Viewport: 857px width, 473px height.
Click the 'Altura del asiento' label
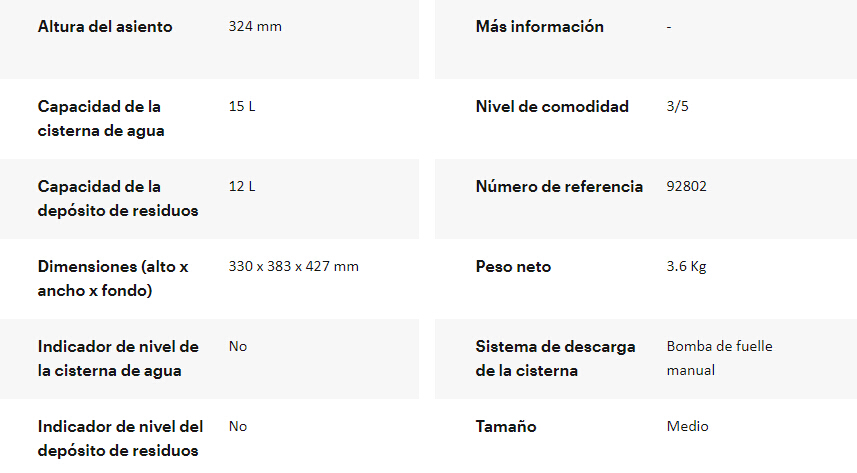point(105,27)
